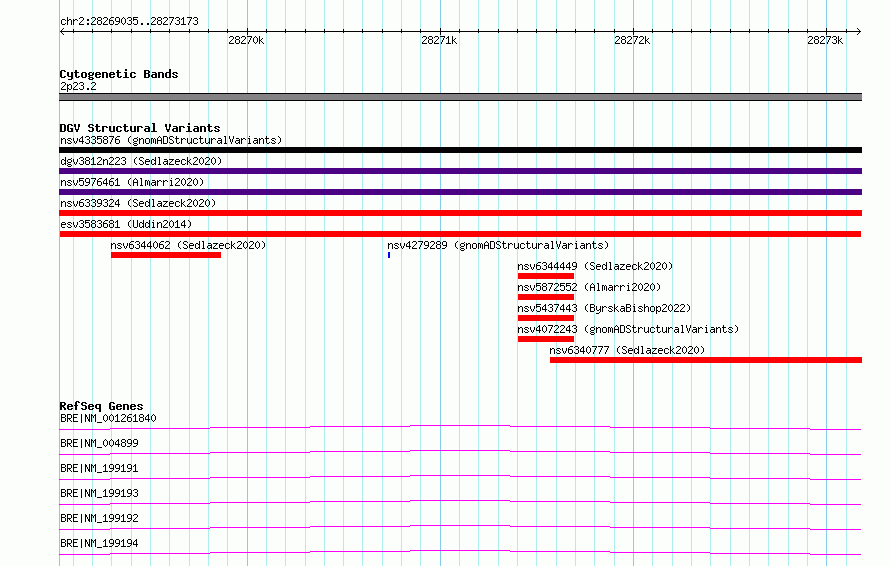Viewport: 890px width, 566px height.
Task: Select the BRE|NM_199192 transcript label
Action: pos(99,518)
